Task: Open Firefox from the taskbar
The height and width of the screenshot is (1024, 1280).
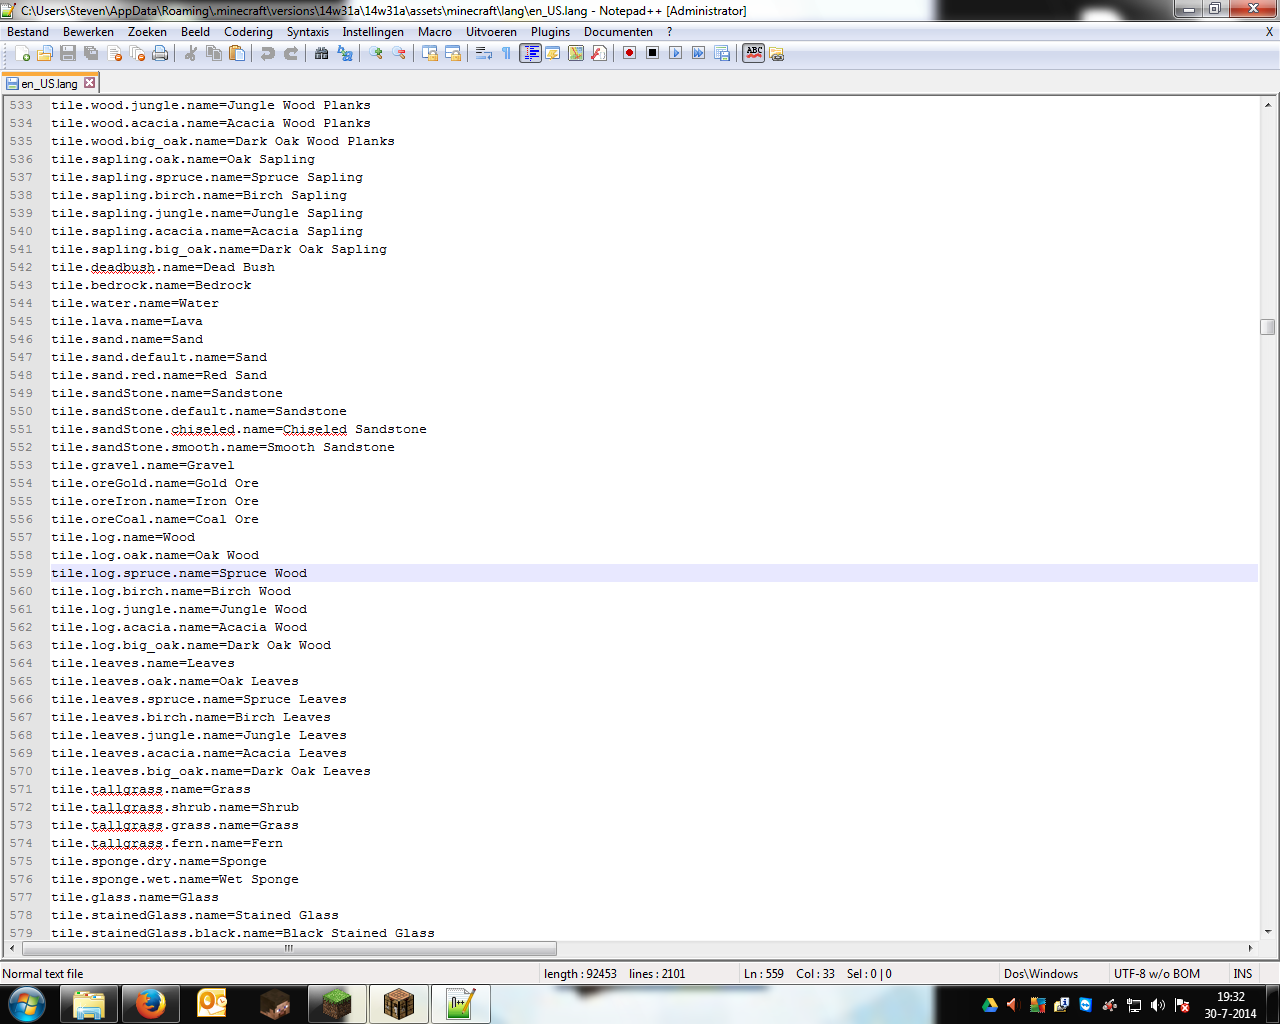Action: 150,1004
